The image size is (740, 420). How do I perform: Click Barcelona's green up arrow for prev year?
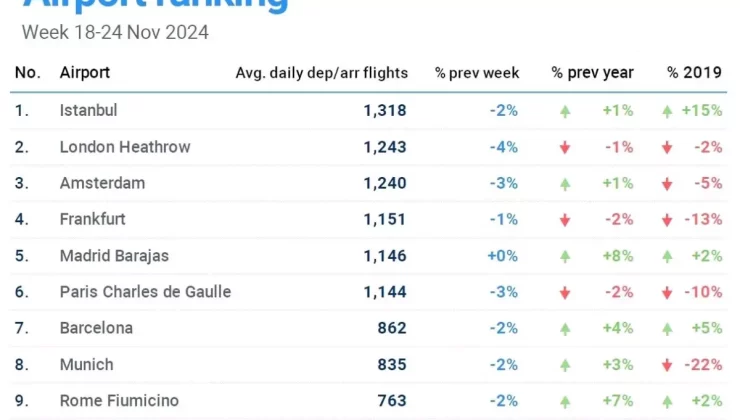coord(565,328)
